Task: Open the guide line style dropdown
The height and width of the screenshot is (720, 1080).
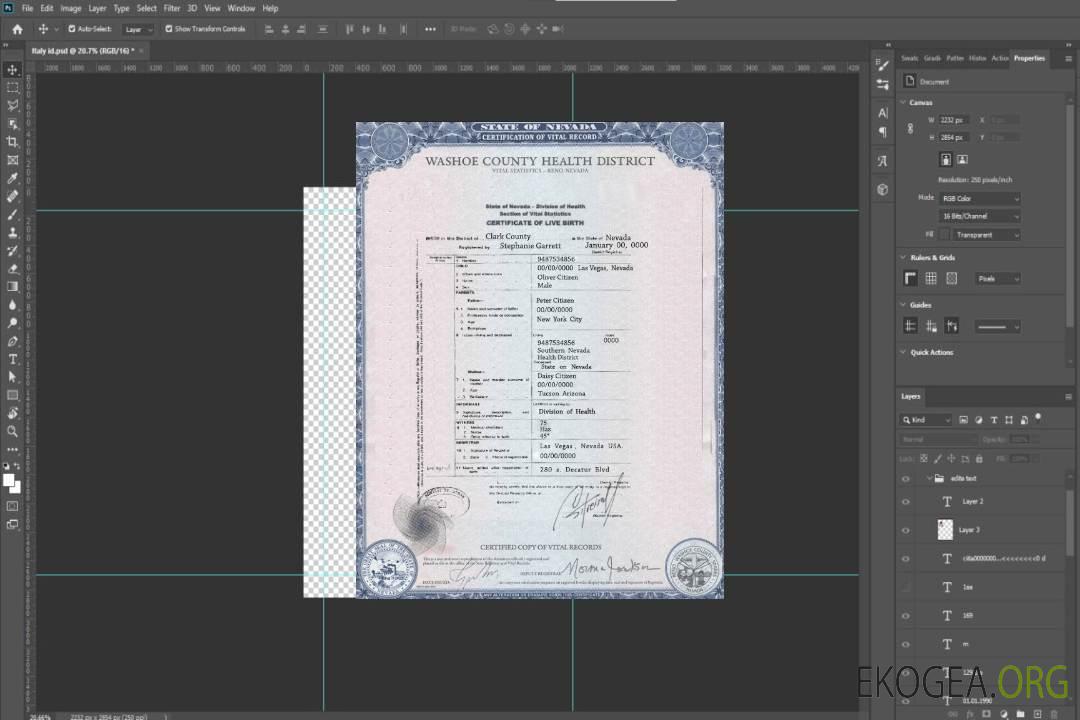Action: tap(998, 327)
